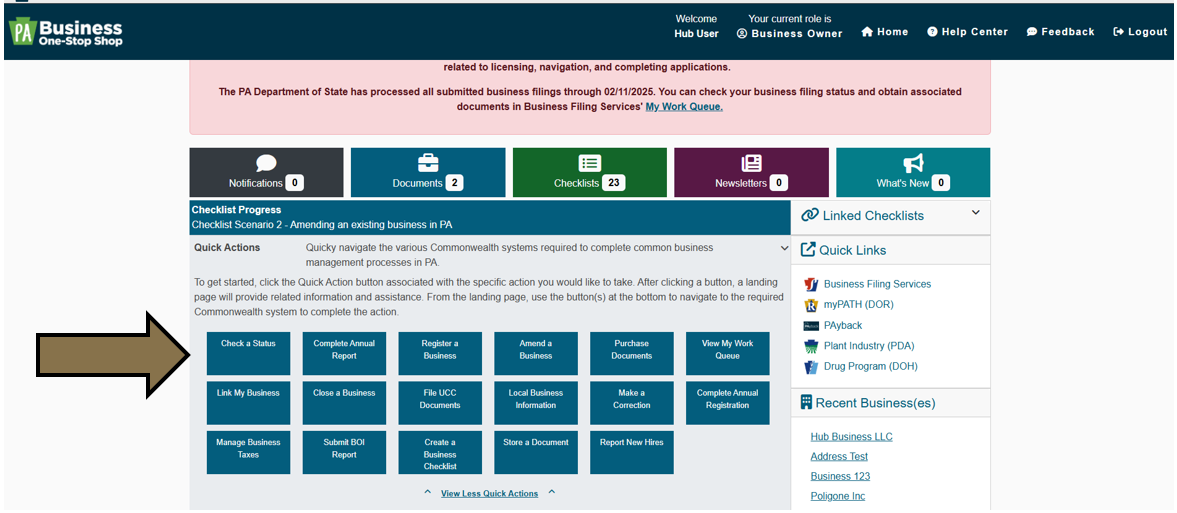Click the Complete Annual Registration button
The height and width of the screenshot is (513, 1177).
pos(727,403)
